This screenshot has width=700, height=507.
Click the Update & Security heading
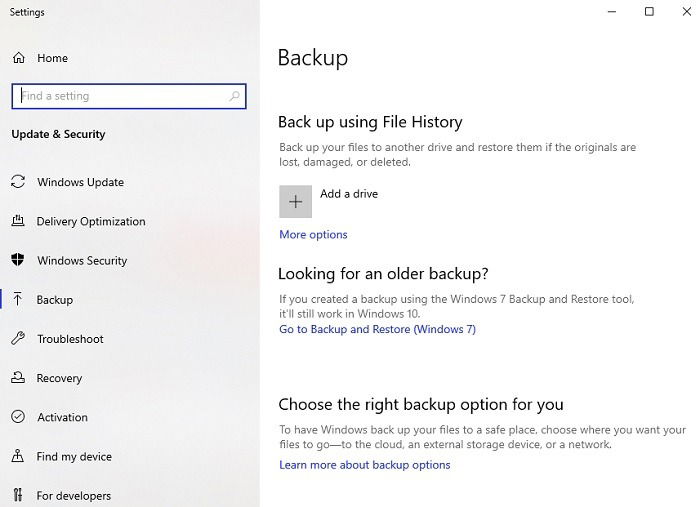tap(58, 134)
